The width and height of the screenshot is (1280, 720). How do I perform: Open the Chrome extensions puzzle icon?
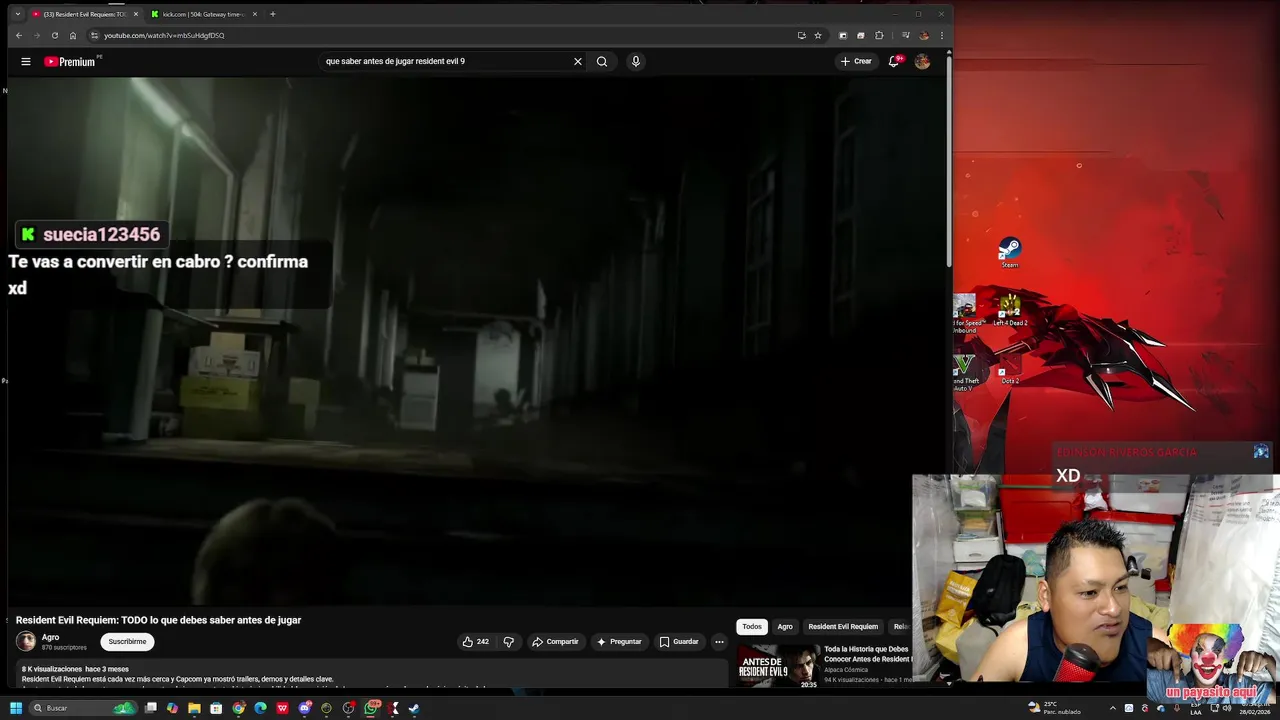[x=879, y=35]
